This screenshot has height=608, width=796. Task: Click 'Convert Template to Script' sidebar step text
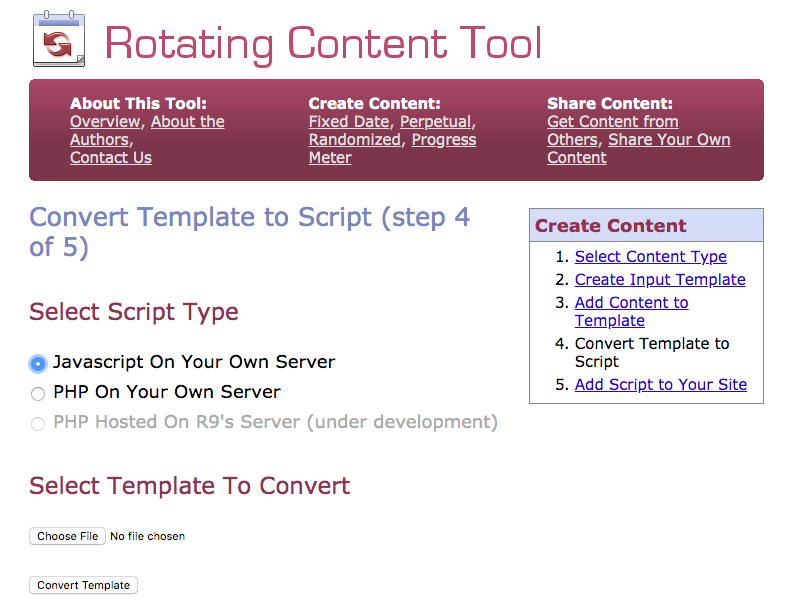coord(652,352)
